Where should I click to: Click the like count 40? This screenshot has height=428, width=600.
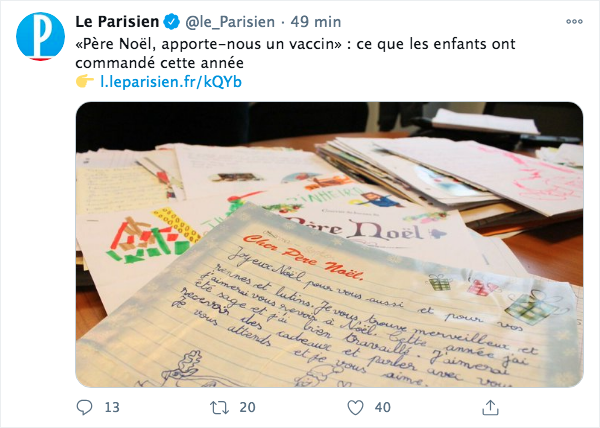tap(383, 408)
